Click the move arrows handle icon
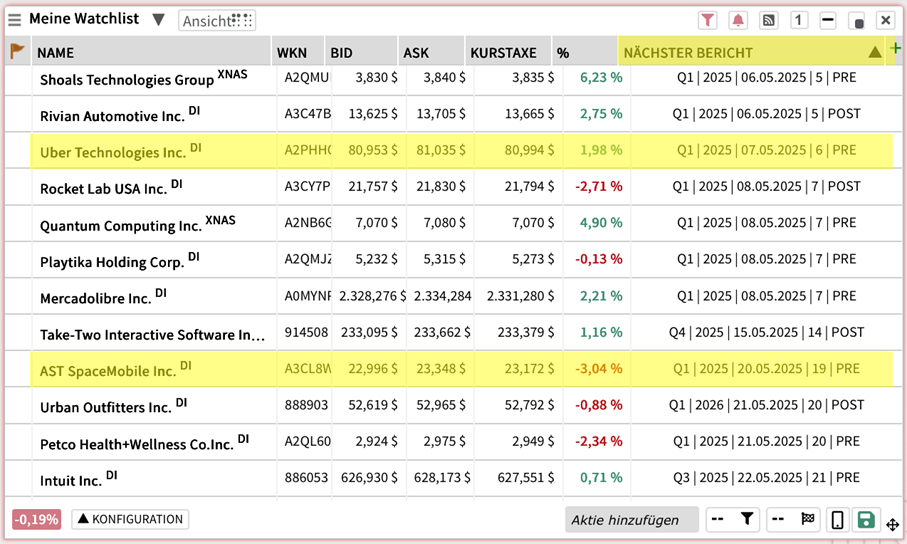This screenshot has height=544, width=907. coord(893,524)
